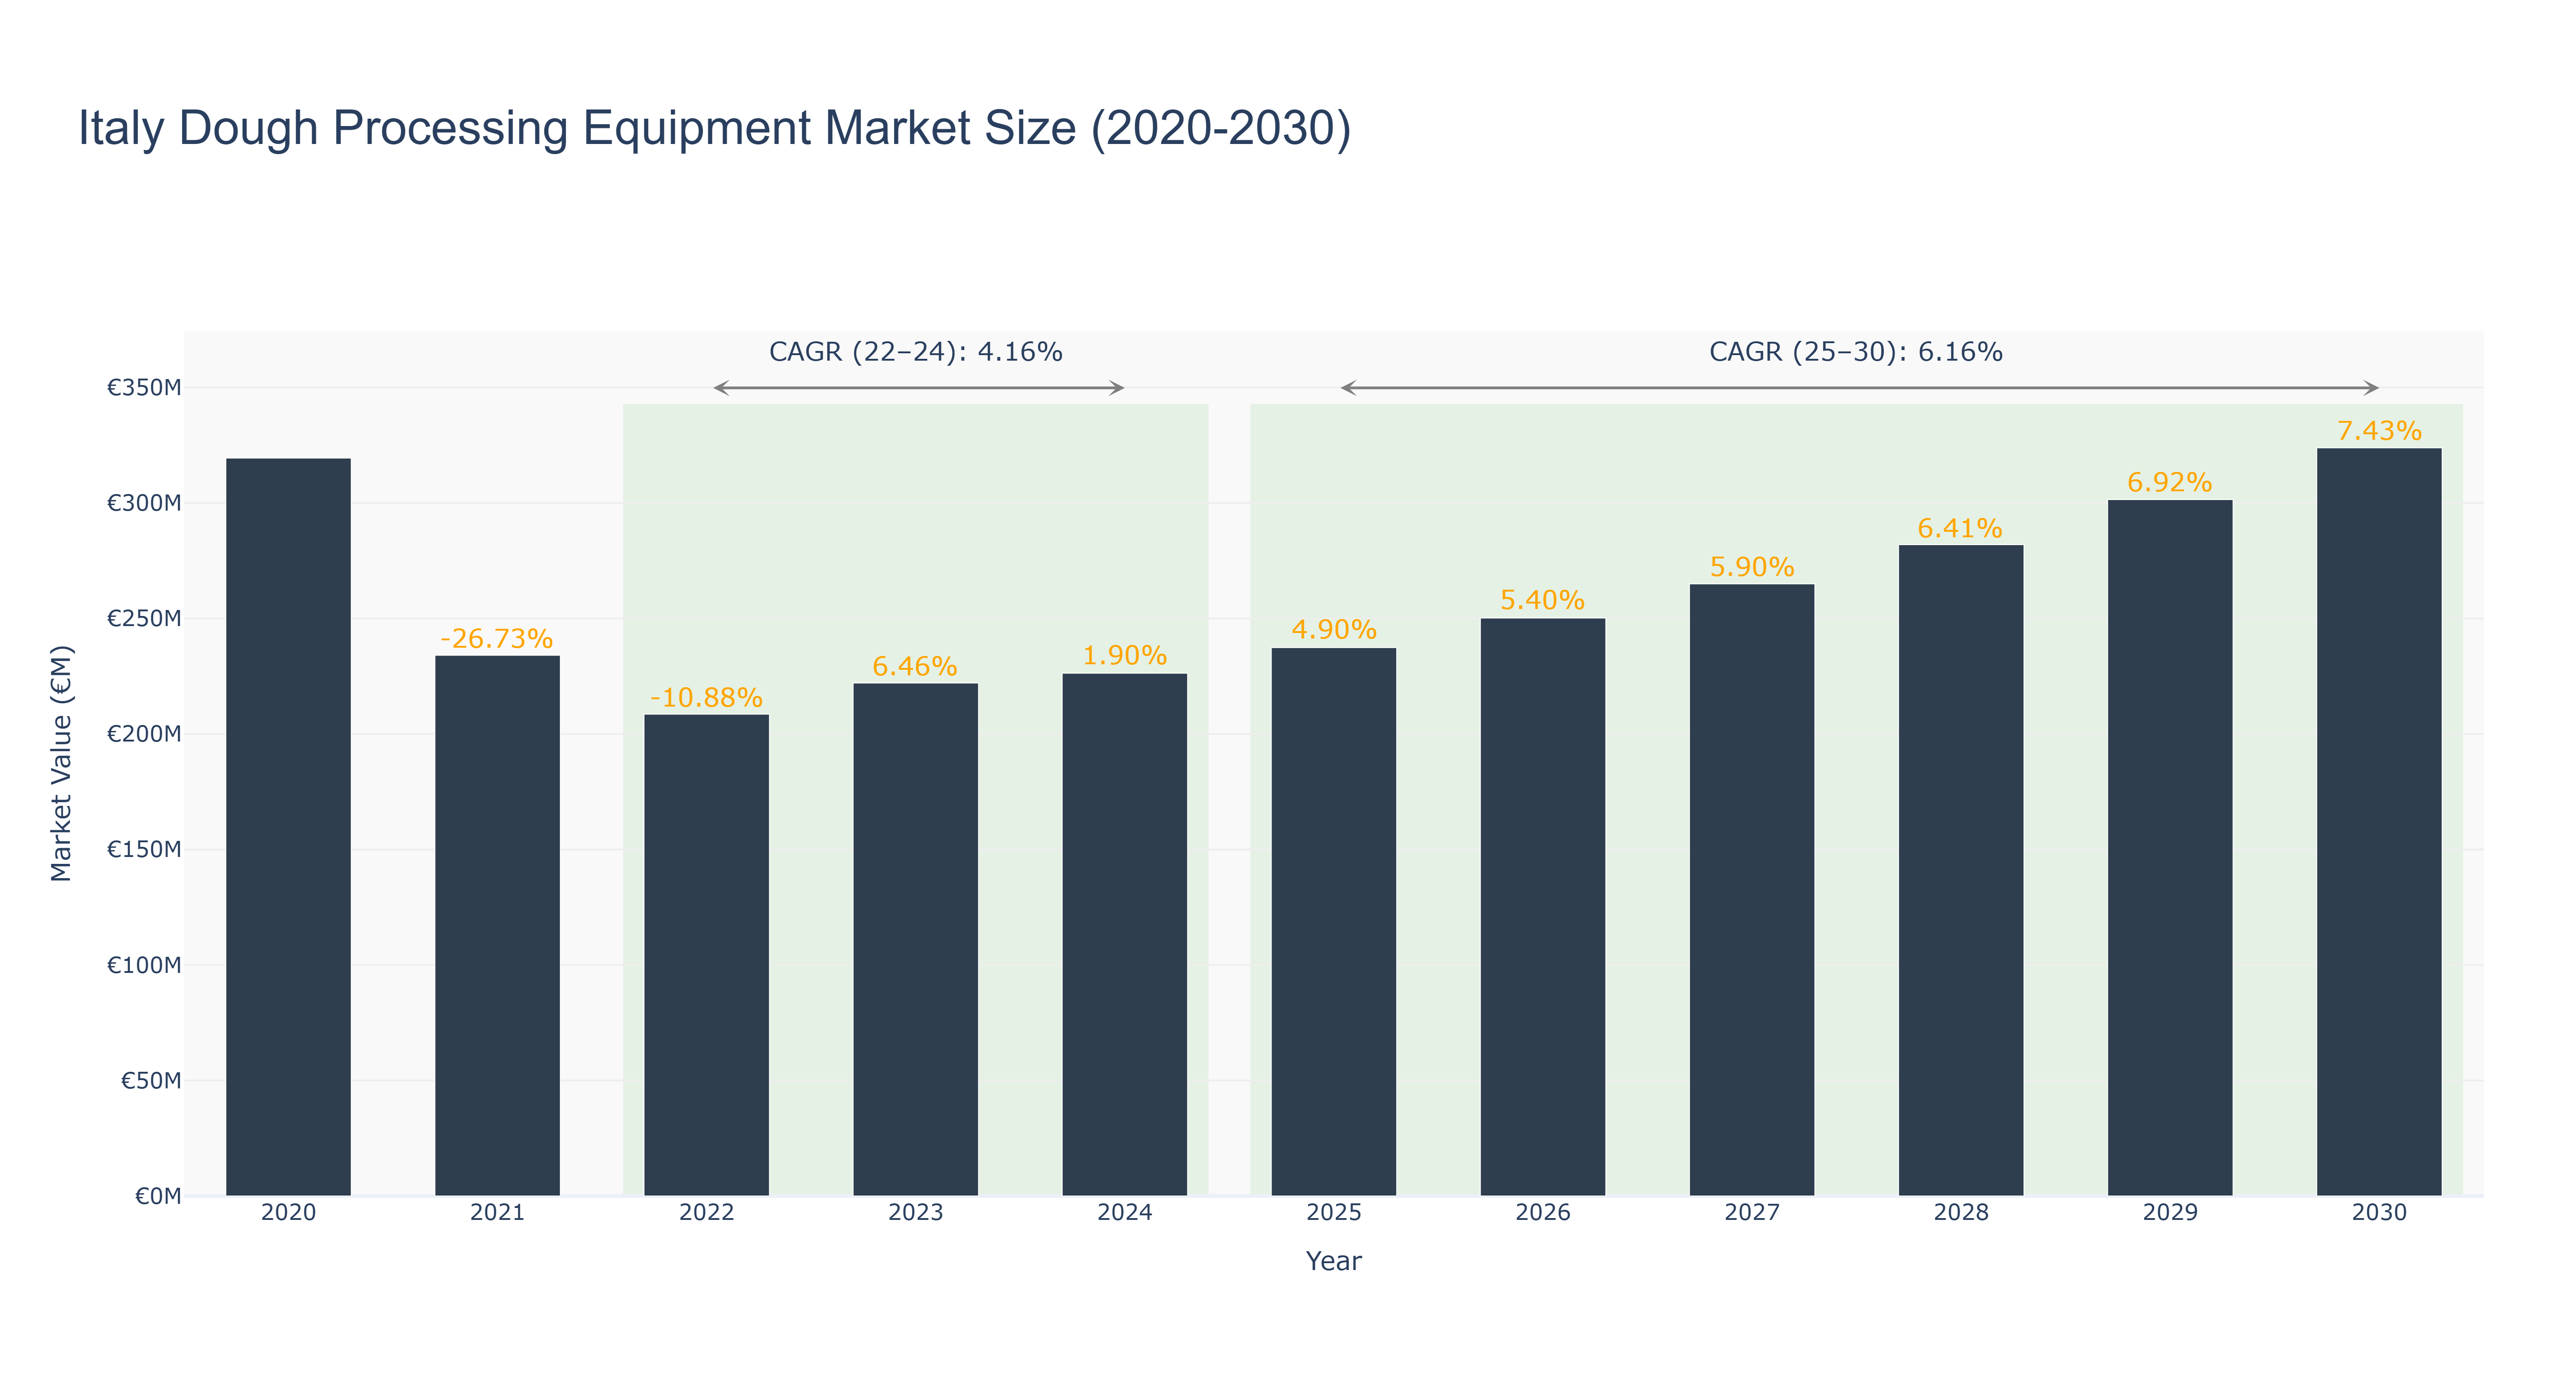Click the 2030 x-axis year label
This screenshot has width=2576, height=1380.
pos(2378,1213)
